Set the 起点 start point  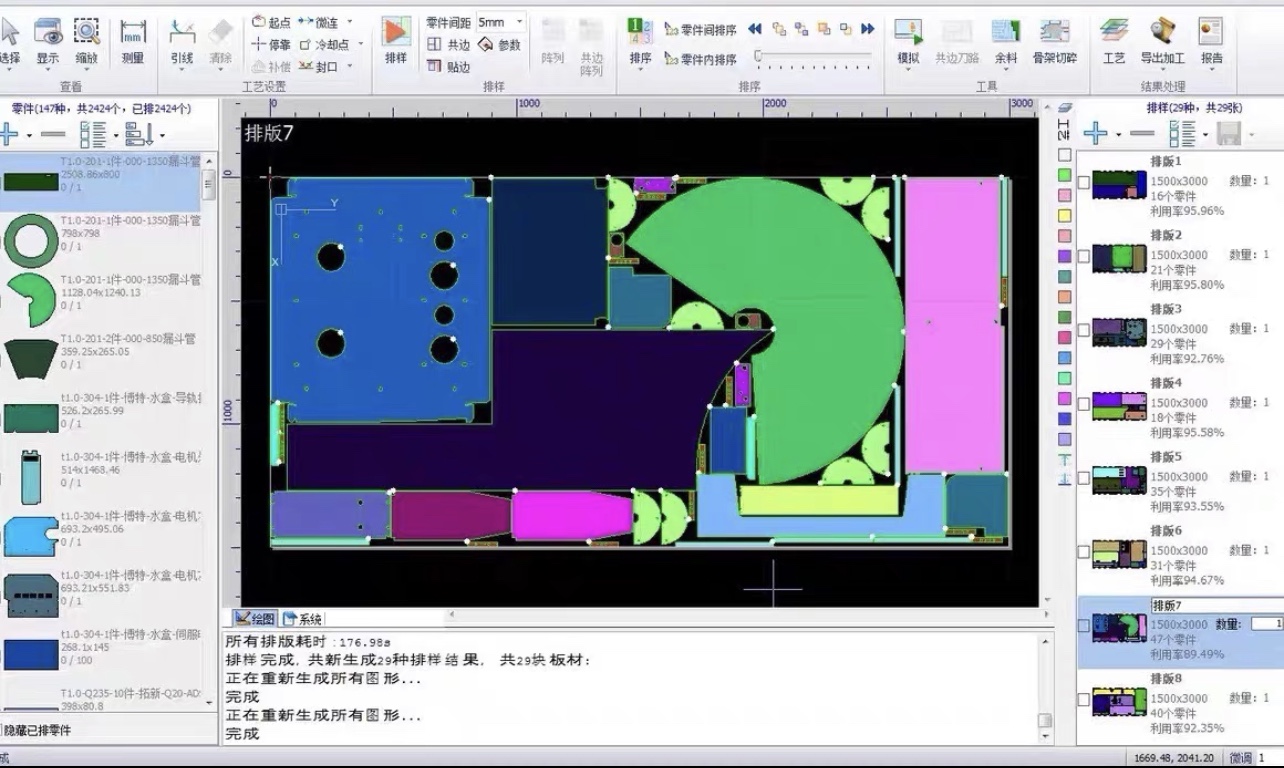(x=271, y=21)
